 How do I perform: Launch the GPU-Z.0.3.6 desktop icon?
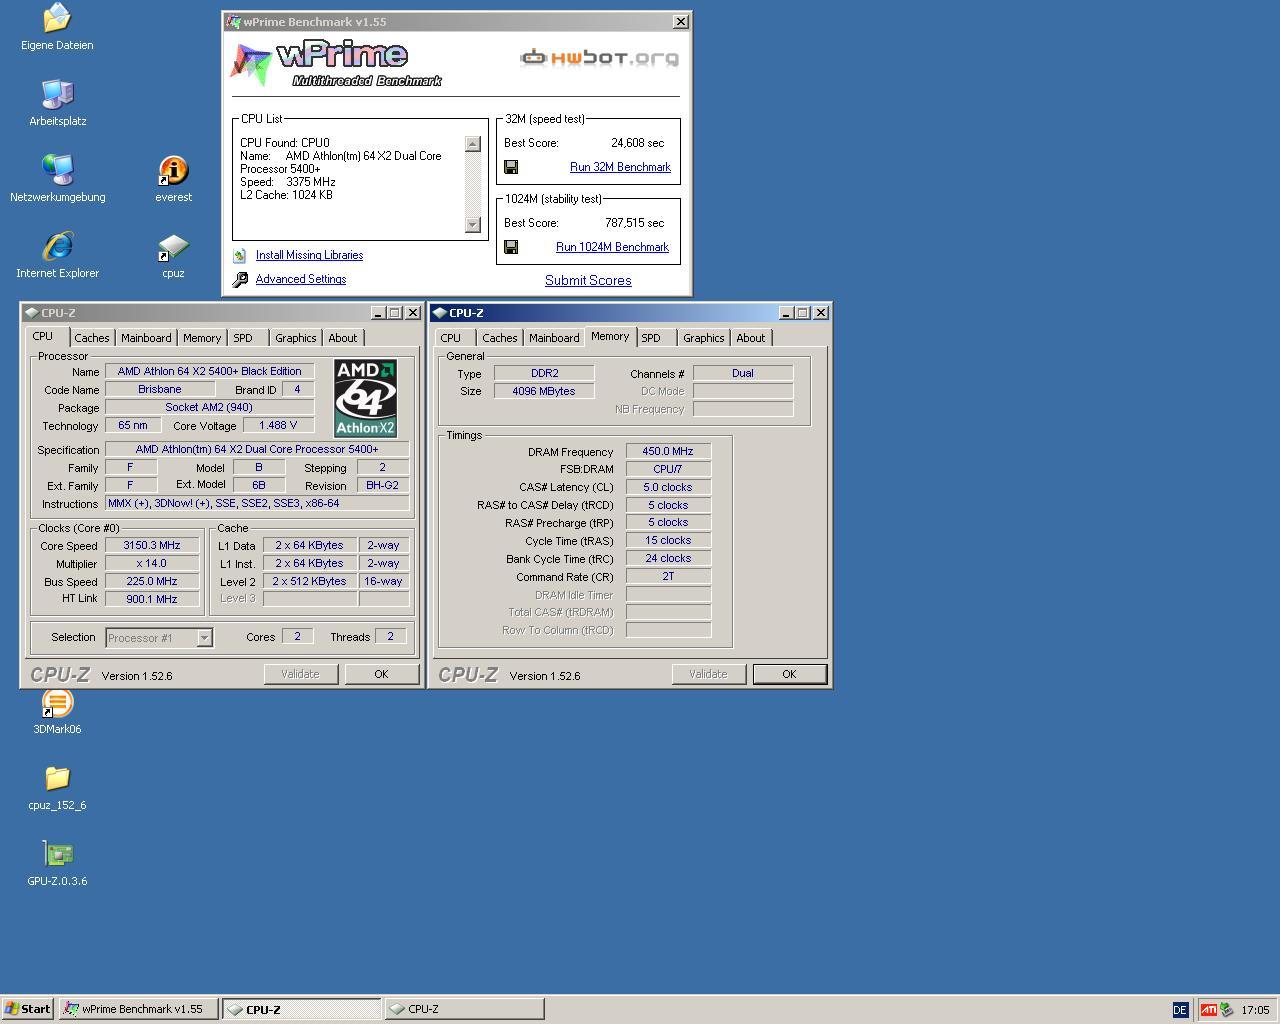[x=57, y=854]
